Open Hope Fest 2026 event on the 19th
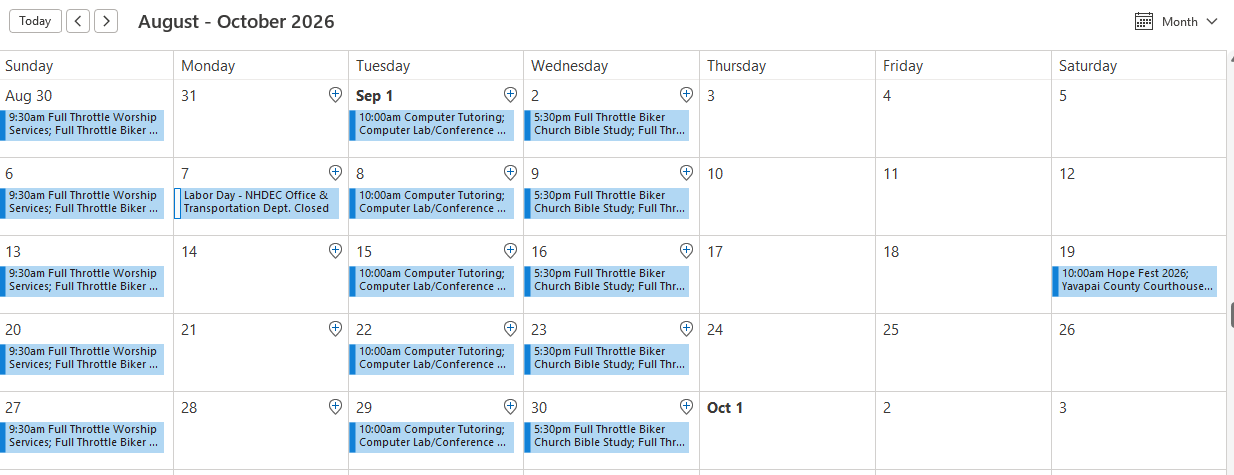The width and height of the screenshot is (1234, 475). pos(1134,281)
